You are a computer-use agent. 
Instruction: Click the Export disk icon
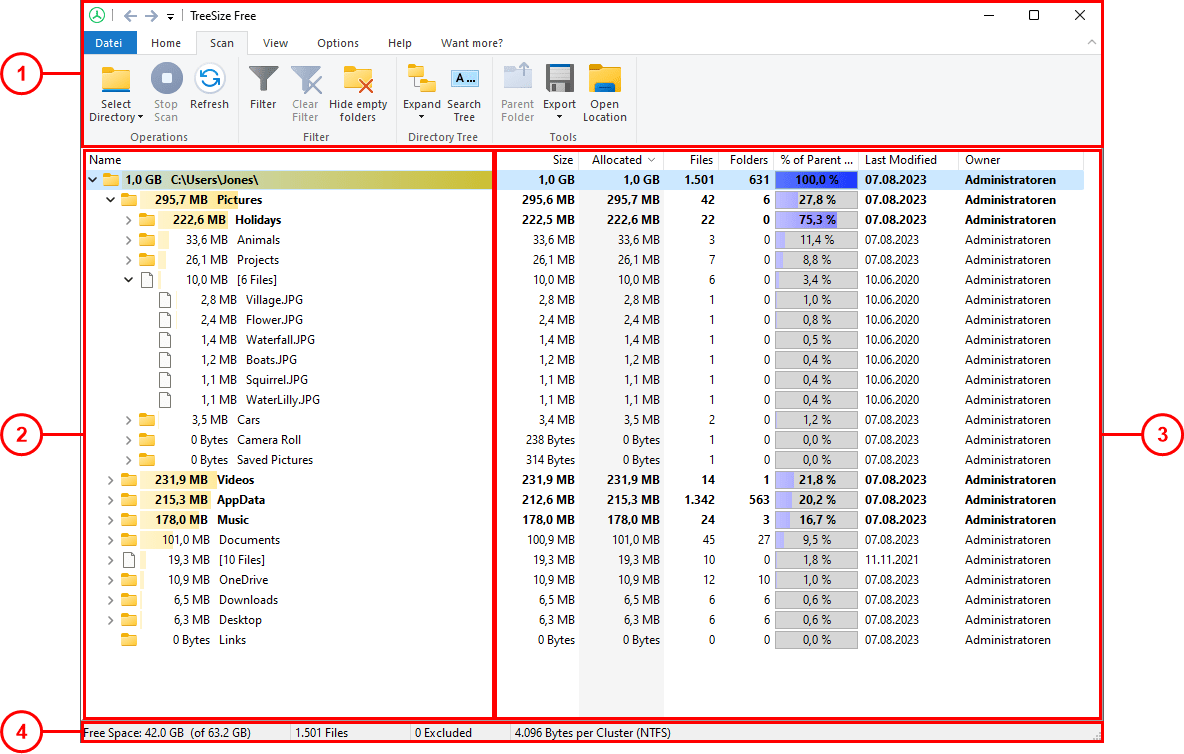coord(560,78)
